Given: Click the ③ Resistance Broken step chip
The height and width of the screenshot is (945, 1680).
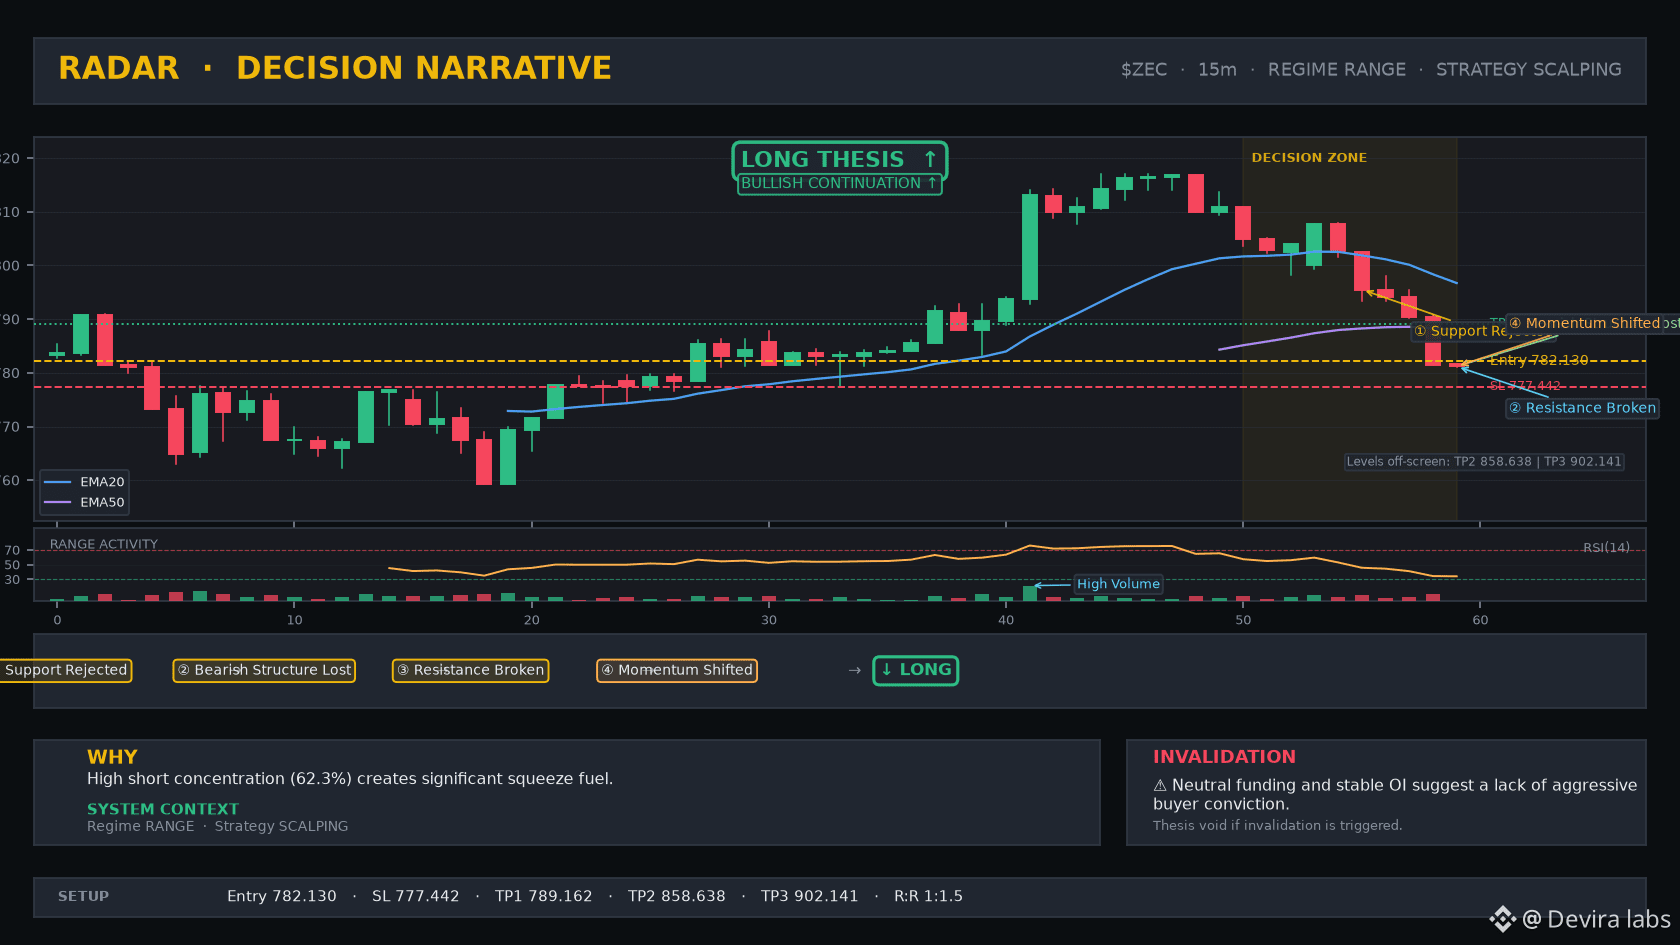Looking at the screenshot, I should 470,670.
